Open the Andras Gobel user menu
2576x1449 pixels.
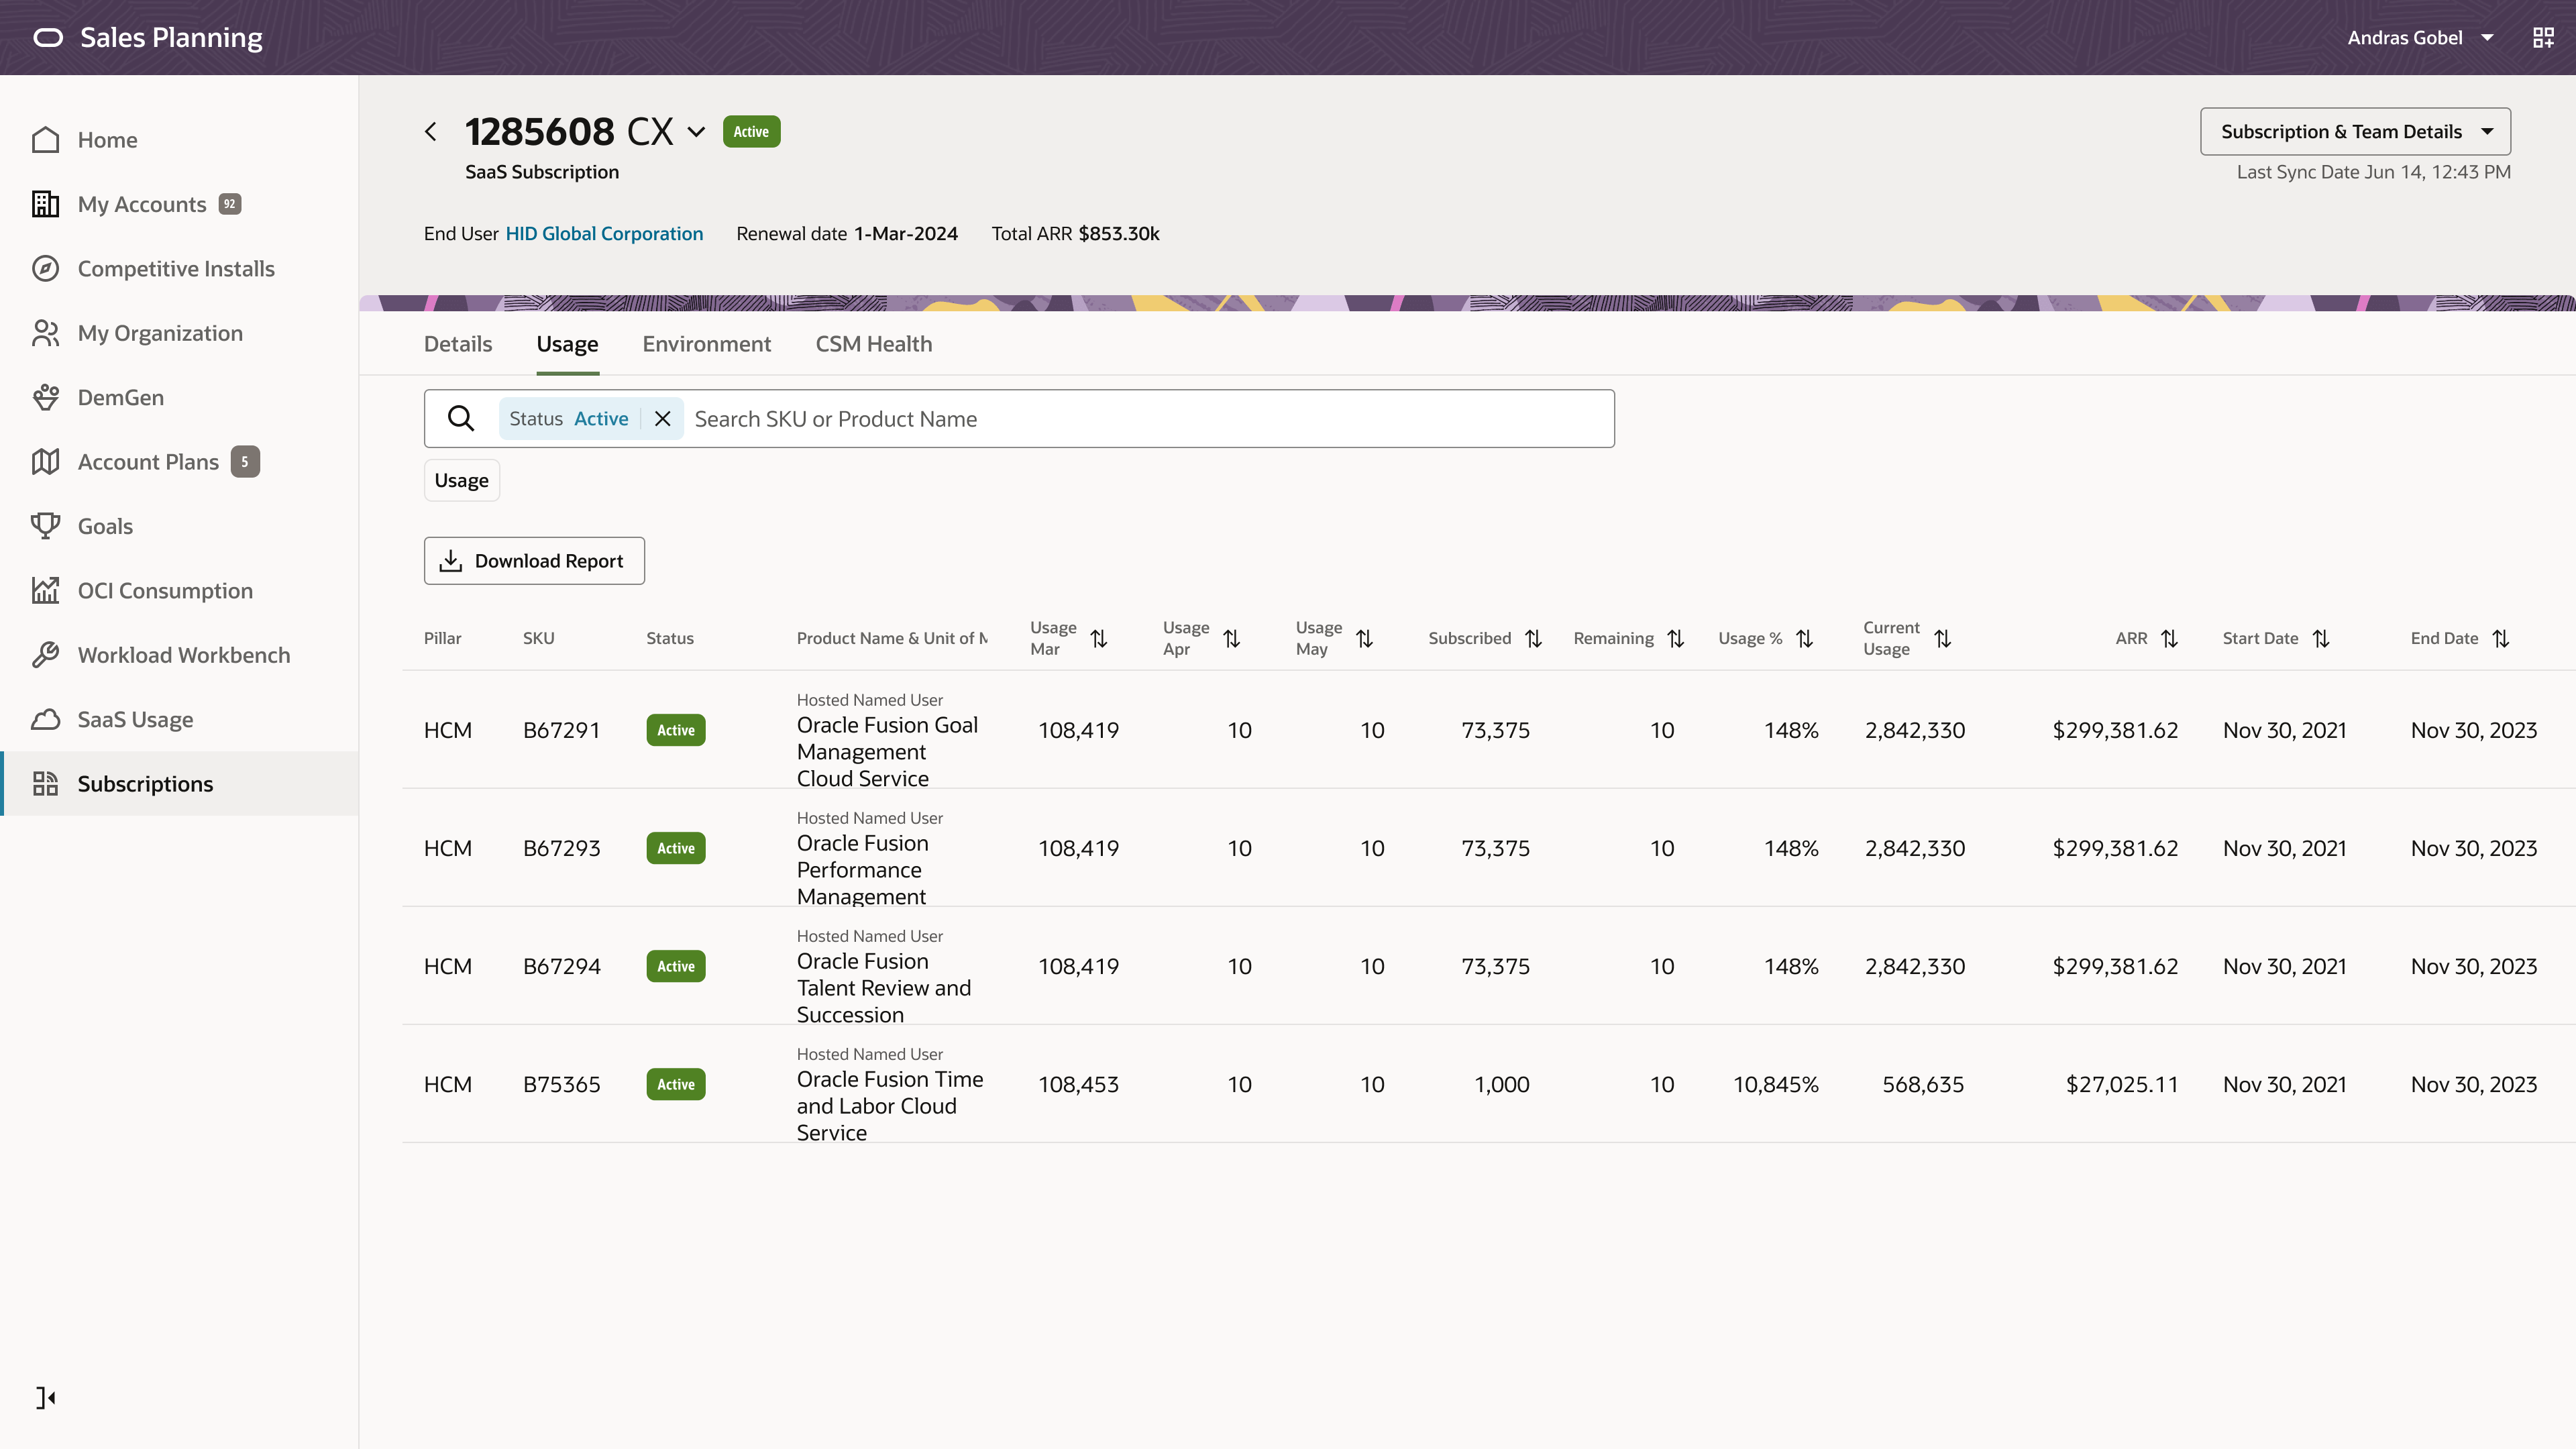(x=2420, y=38)
